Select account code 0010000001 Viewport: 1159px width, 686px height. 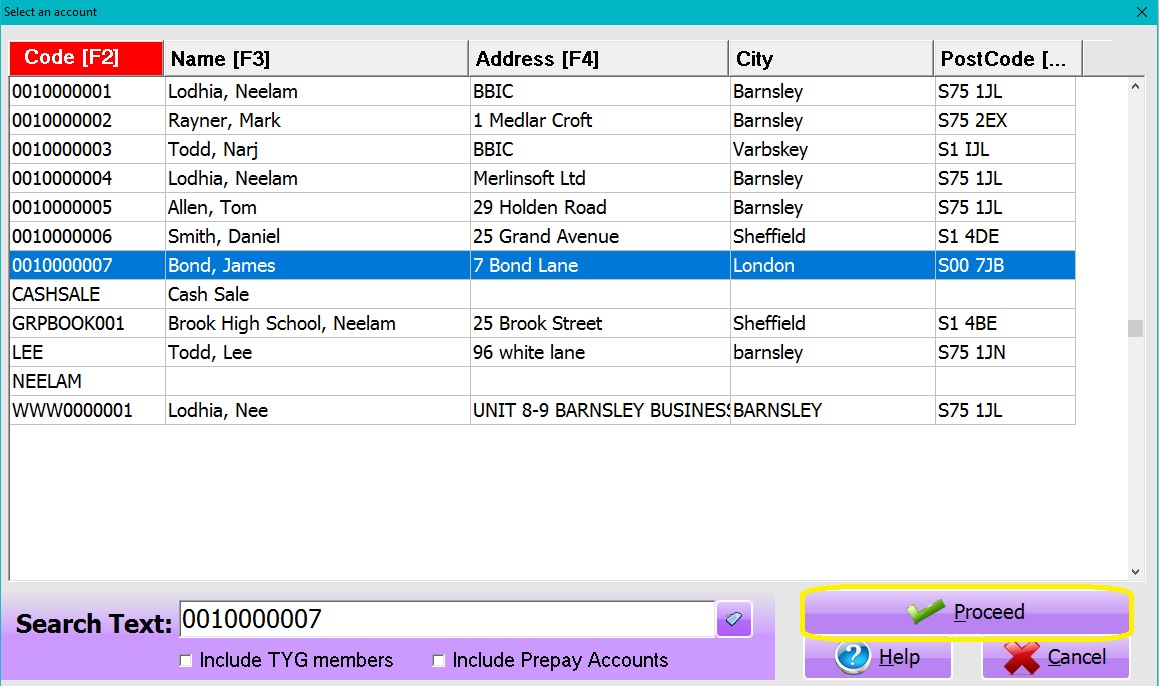point(62,92)
